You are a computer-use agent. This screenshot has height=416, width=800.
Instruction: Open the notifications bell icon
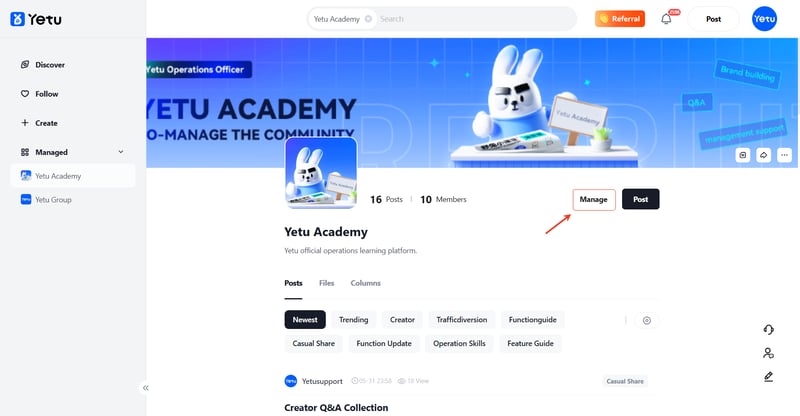(666, 19)
